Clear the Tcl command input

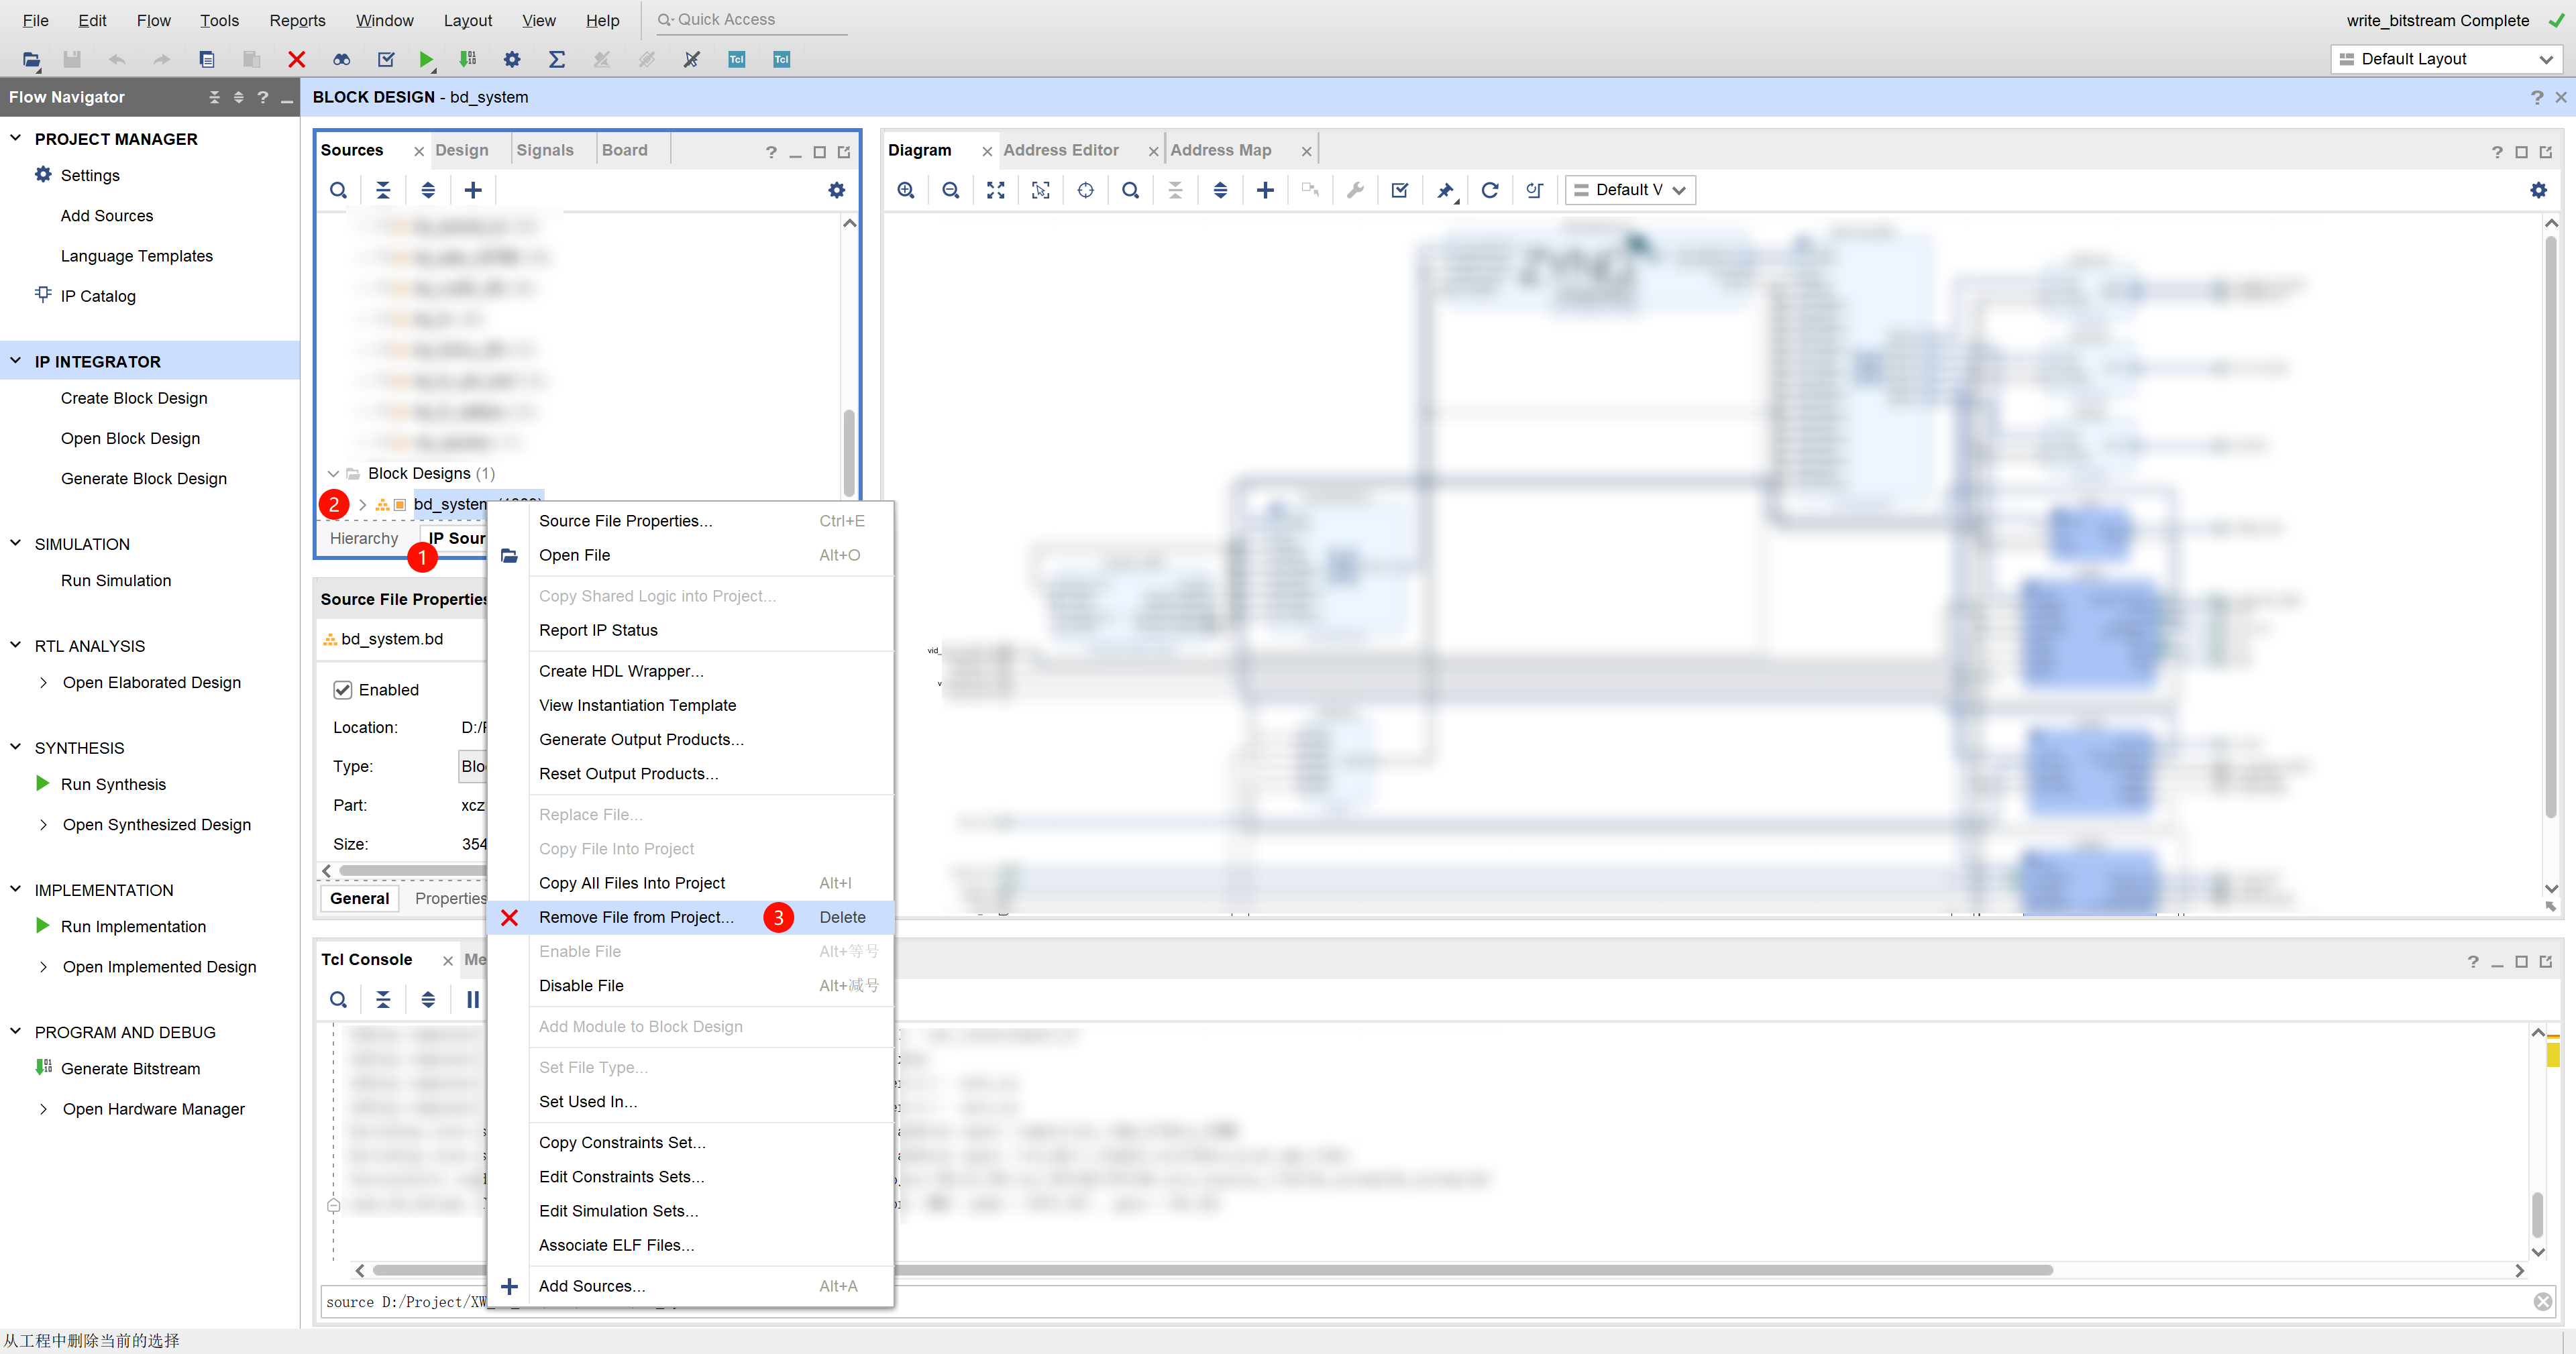click(x=2543, y=1302)
